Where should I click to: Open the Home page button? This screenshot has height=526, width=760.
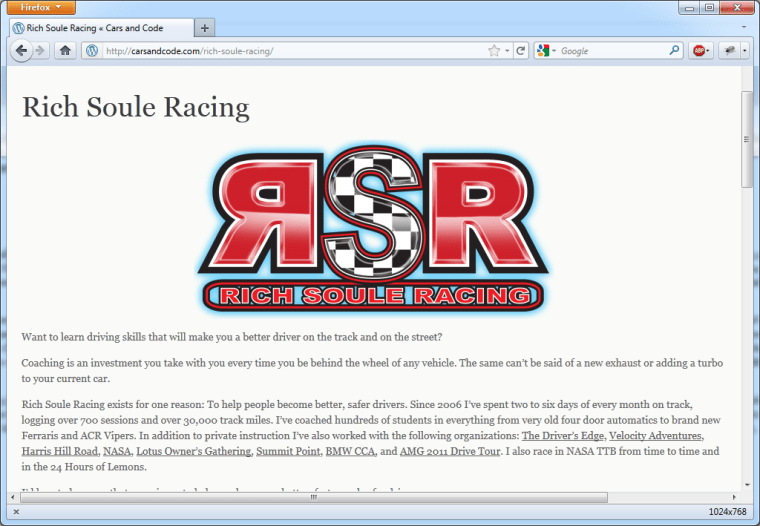[x=65, y=50]
